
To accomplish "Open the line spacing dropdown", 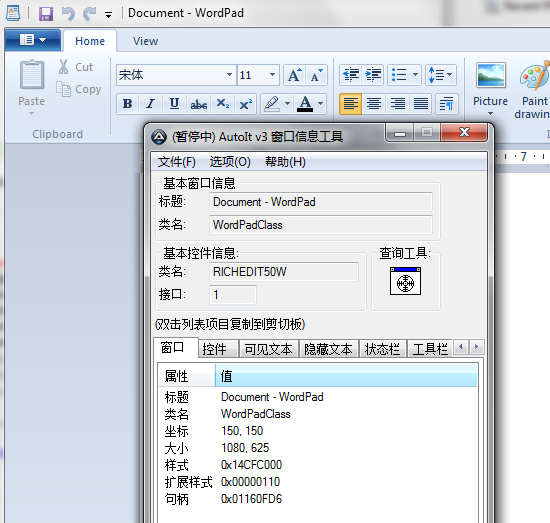I will point(441,75).
